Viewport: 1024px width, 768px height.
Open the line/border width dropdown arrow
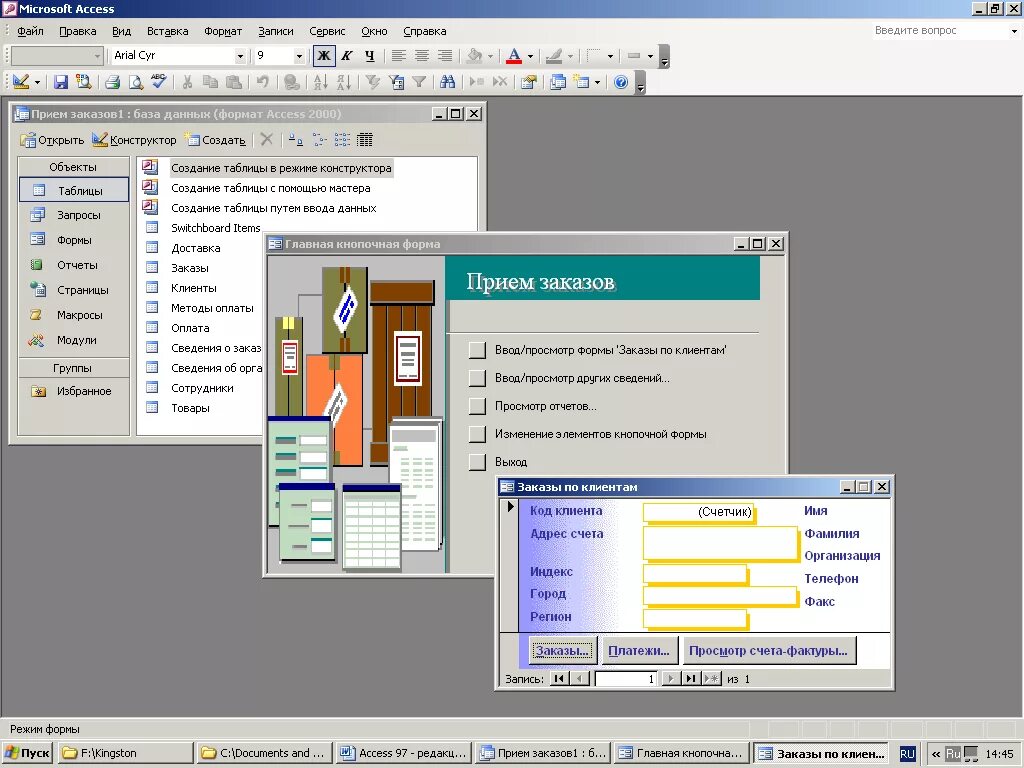tap(611, 56)
